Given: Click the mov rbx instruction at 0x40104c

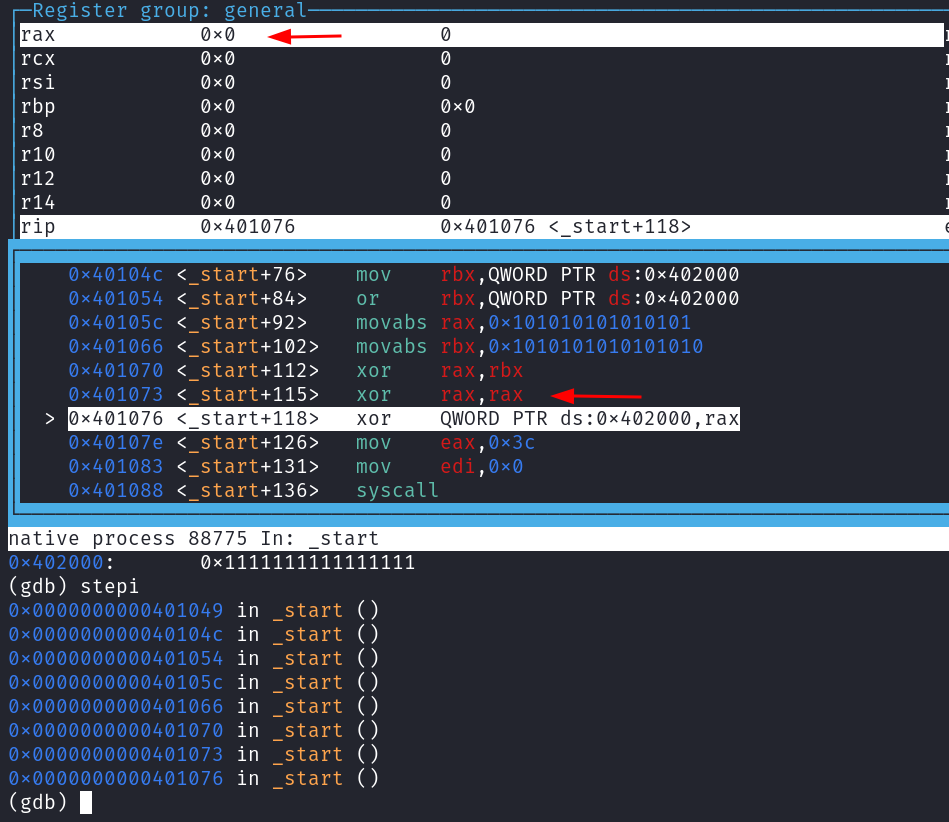Looking at the screenshot, I should [x=547, y=274].
